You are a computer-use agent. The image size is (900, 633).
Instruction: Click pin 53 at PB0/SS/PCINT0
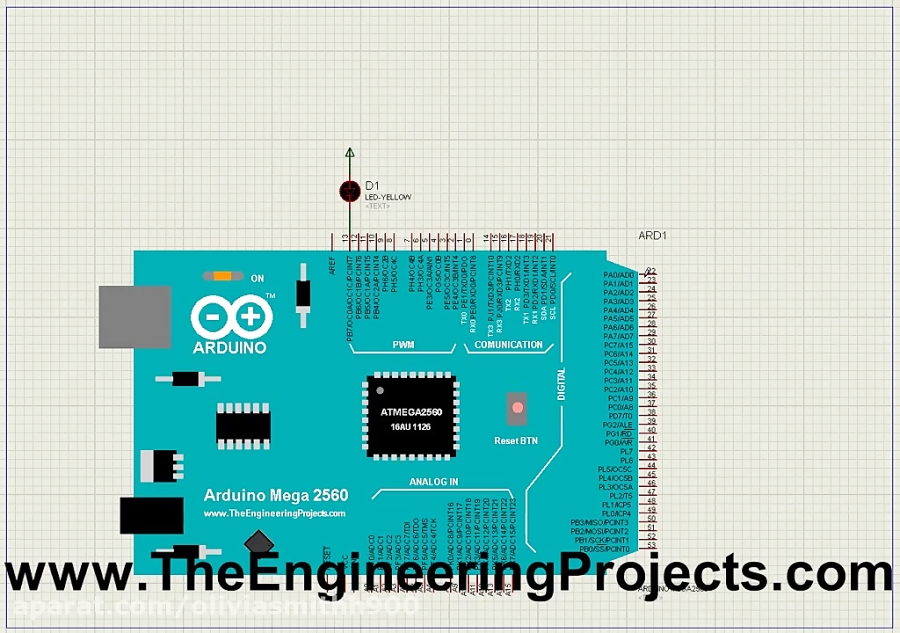point(651,547)
